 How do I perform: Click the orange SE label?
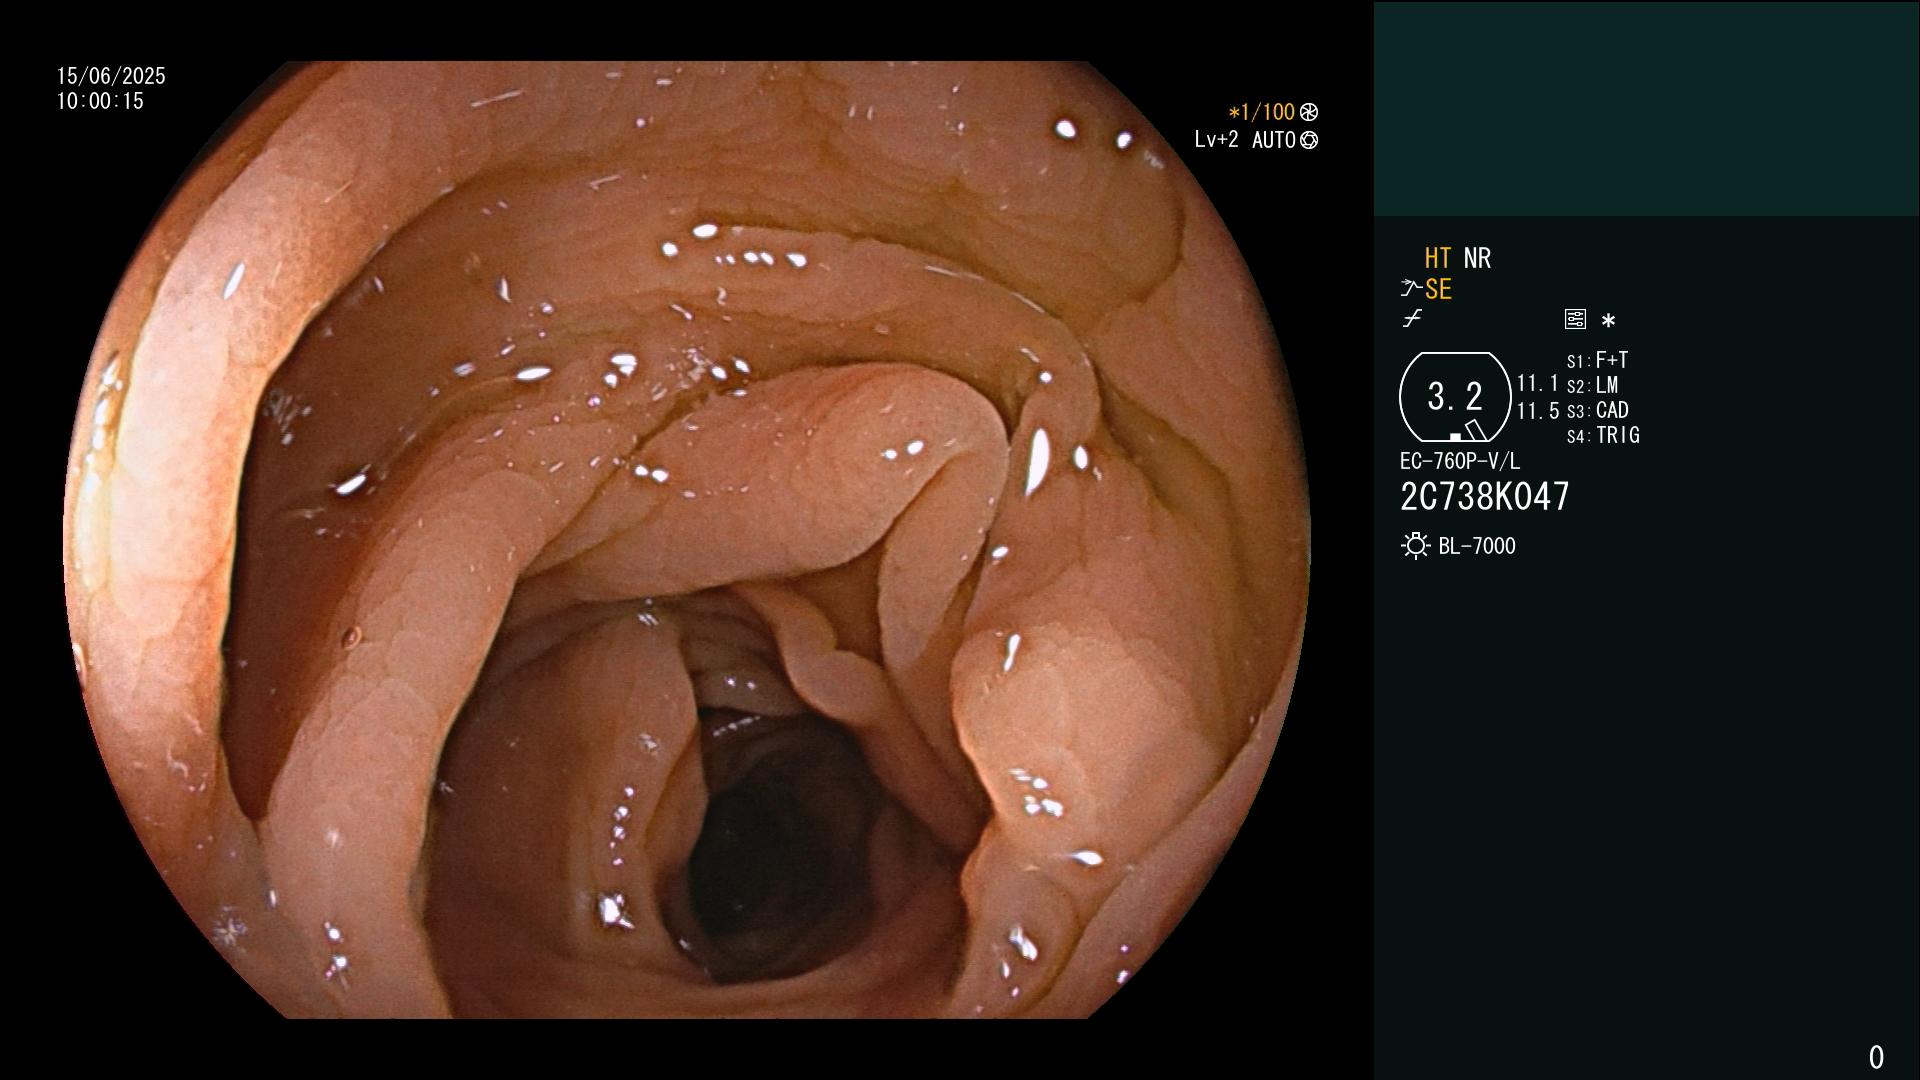pos(1438,289)
